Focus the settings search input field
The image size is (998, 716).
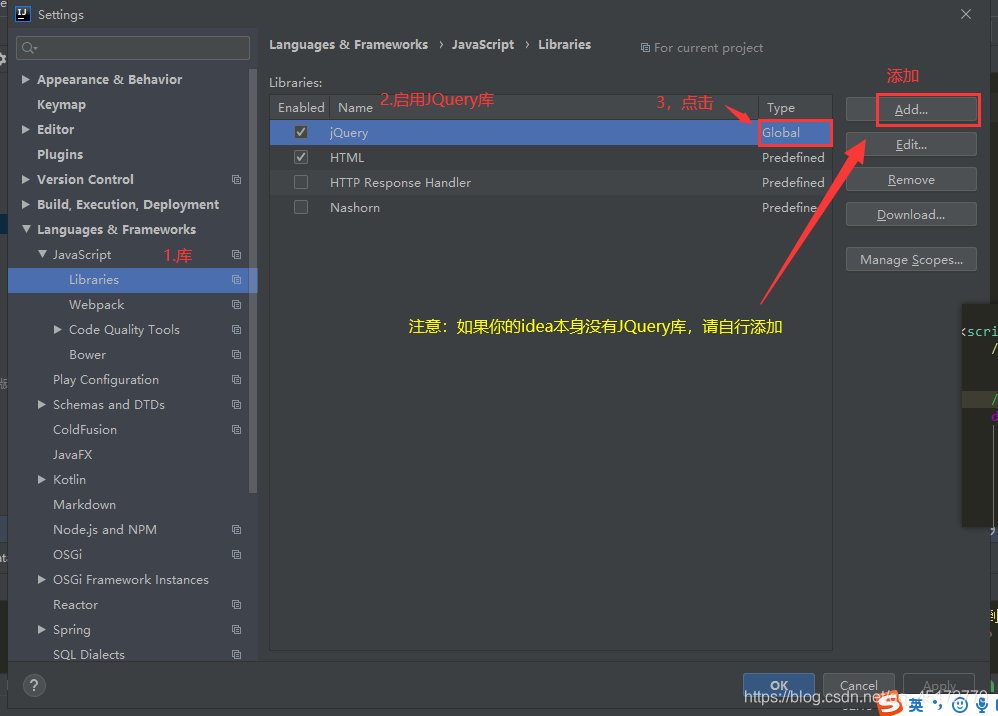pyautogui.click(x=132, y=48)
